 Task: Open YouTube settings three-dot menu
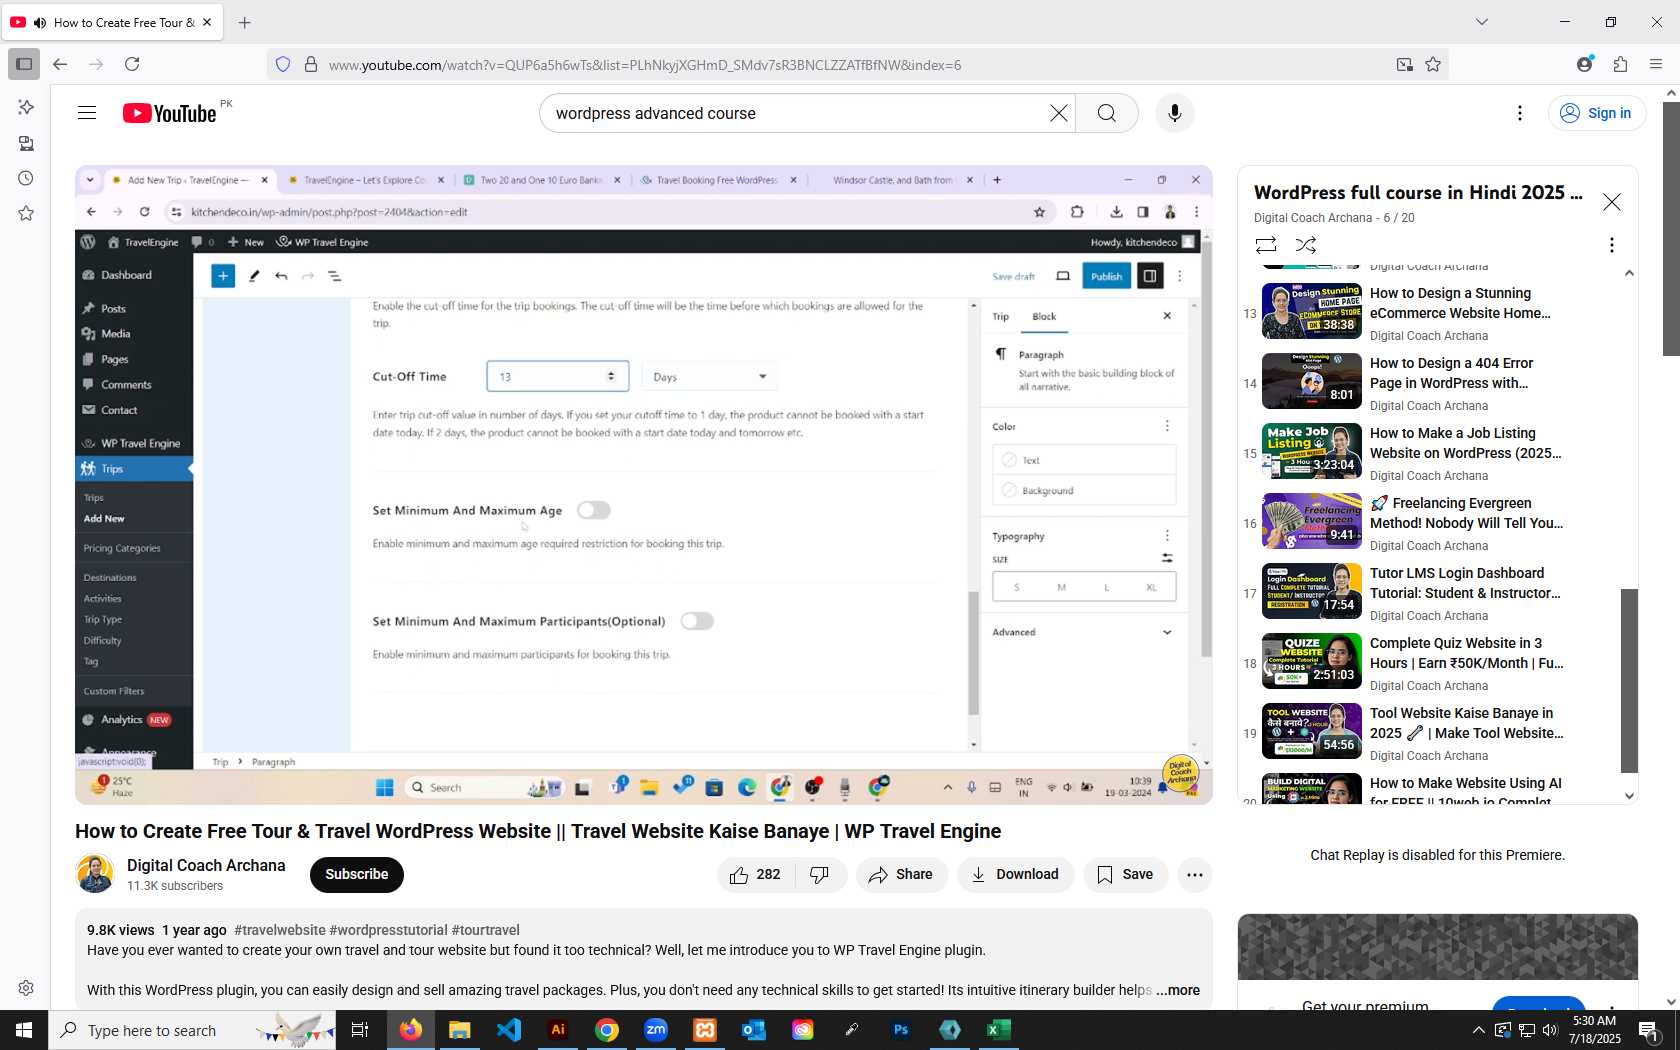[1520, 113]
